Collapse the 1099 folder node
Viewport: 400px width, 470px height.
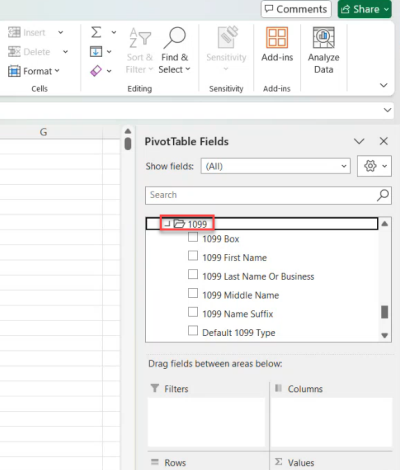167,224
